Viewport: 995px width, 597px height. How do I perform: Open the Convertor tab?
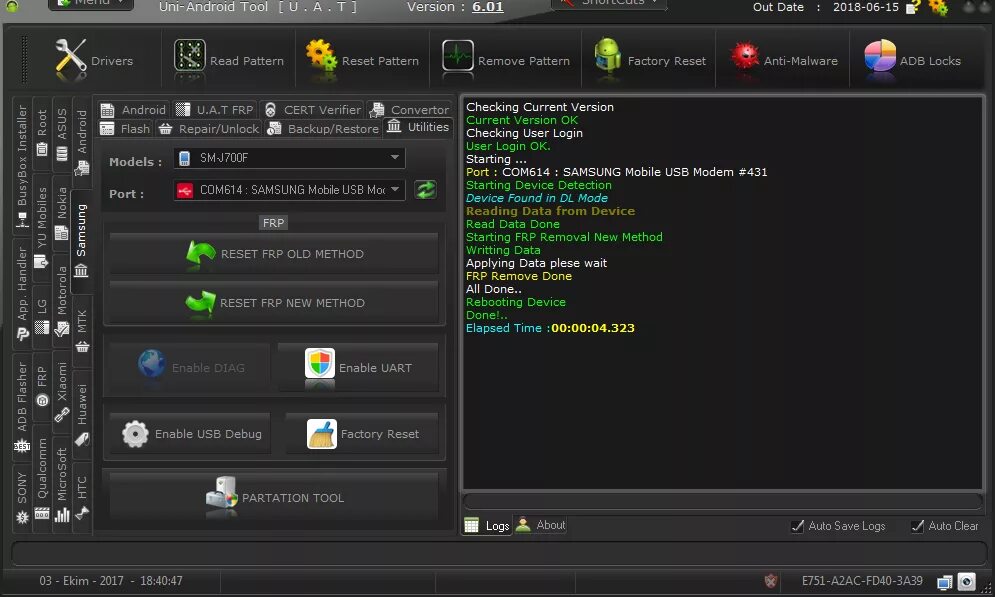409,110
